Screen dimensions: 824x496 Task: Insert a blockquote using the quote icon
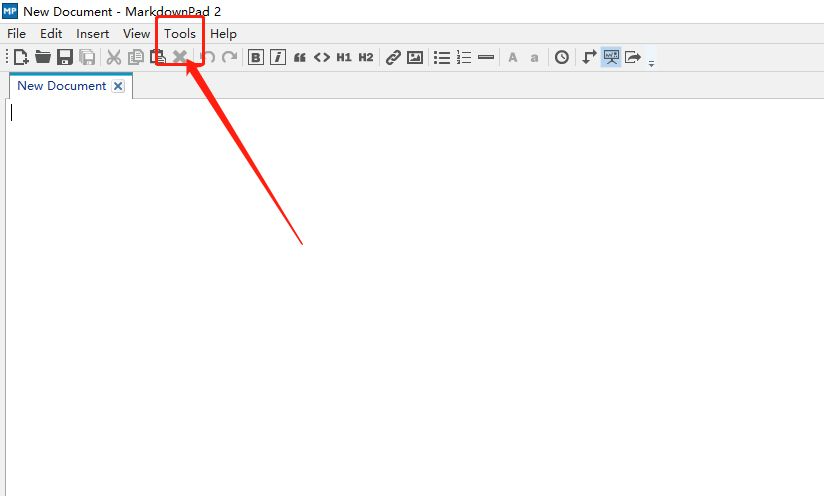coord(300,58)
